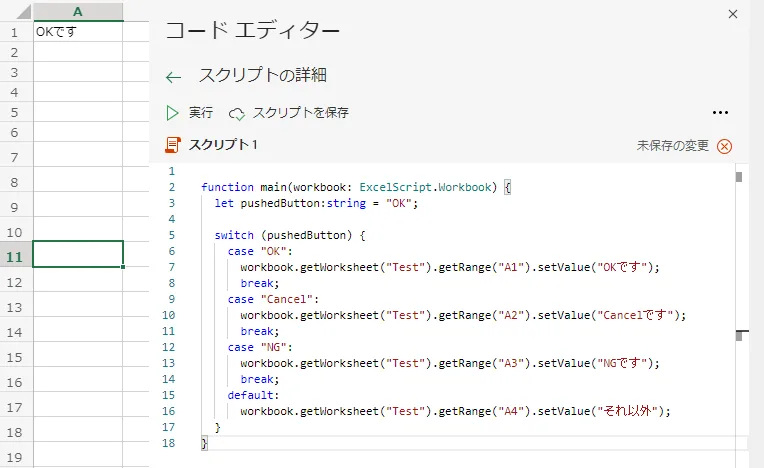Screen dimensions: 764x468
Task: Select row 5 header in the sheet
Action: [x=15, y=111]
